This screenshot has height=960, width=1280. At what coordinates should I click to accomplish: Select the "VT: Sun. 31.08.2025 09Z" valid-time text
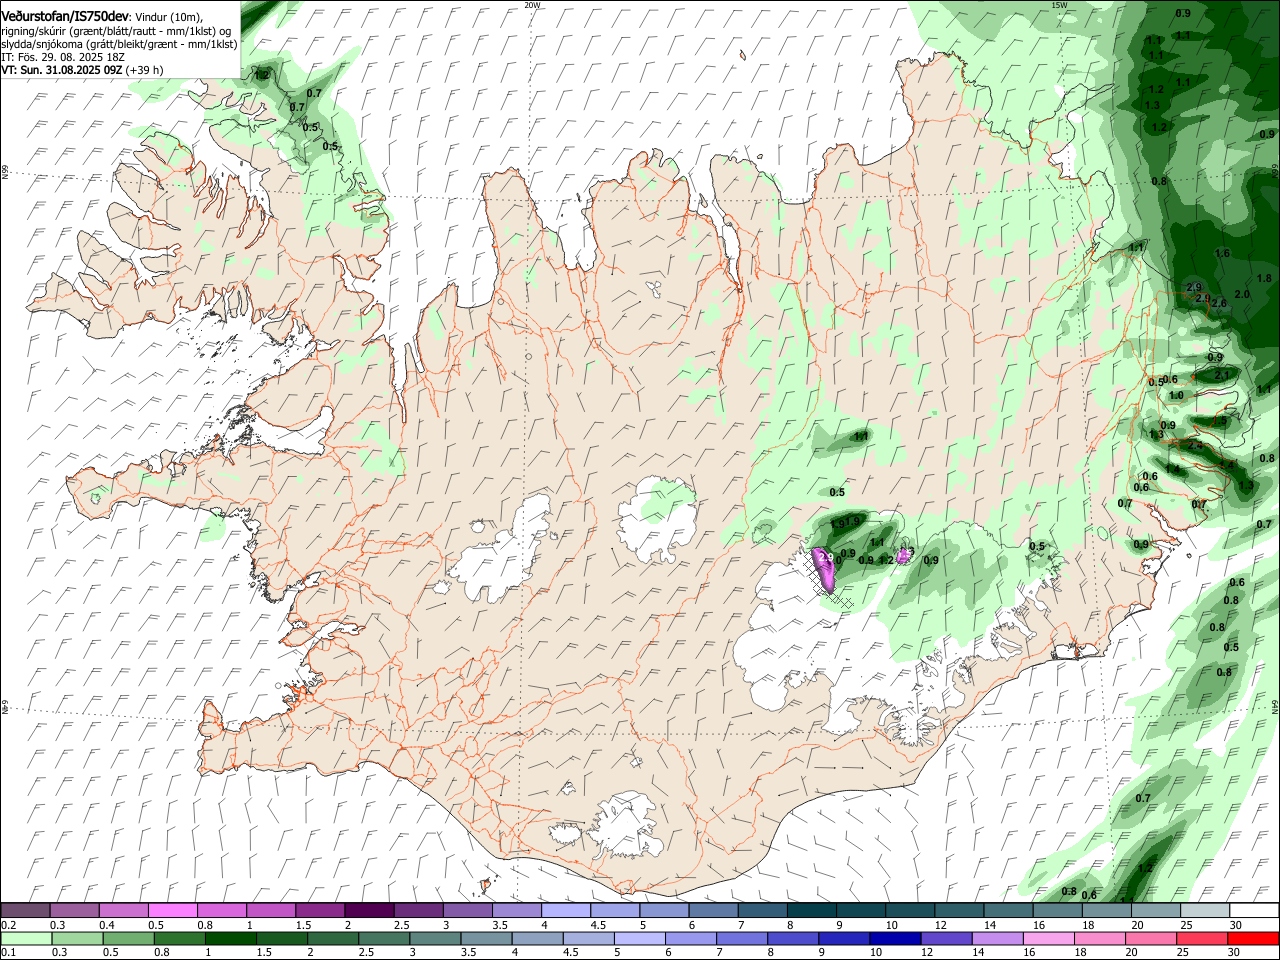point(62,70)
